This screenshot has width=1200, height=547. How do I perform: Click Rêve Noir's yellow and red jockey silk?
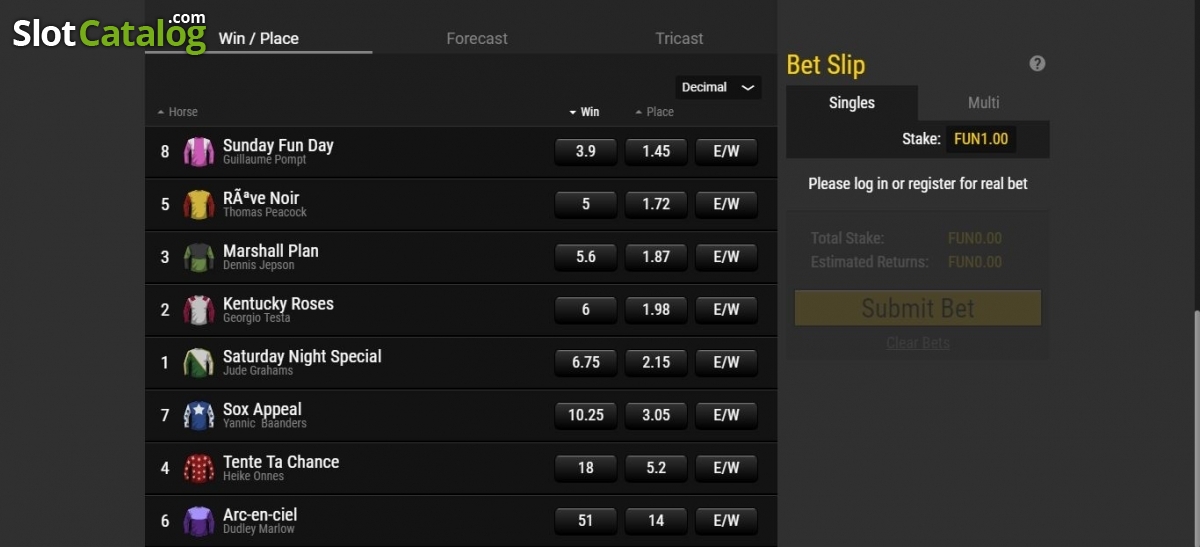(x=199, y=205)
